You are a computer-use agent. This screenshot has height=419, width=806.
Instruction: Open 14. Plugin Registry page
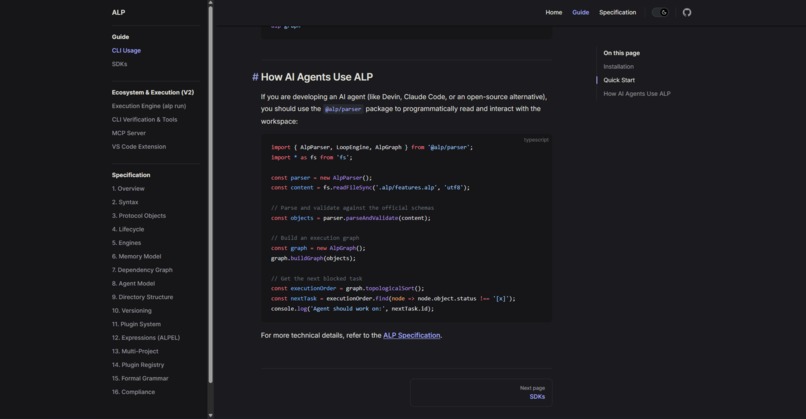tap(138, 365)
